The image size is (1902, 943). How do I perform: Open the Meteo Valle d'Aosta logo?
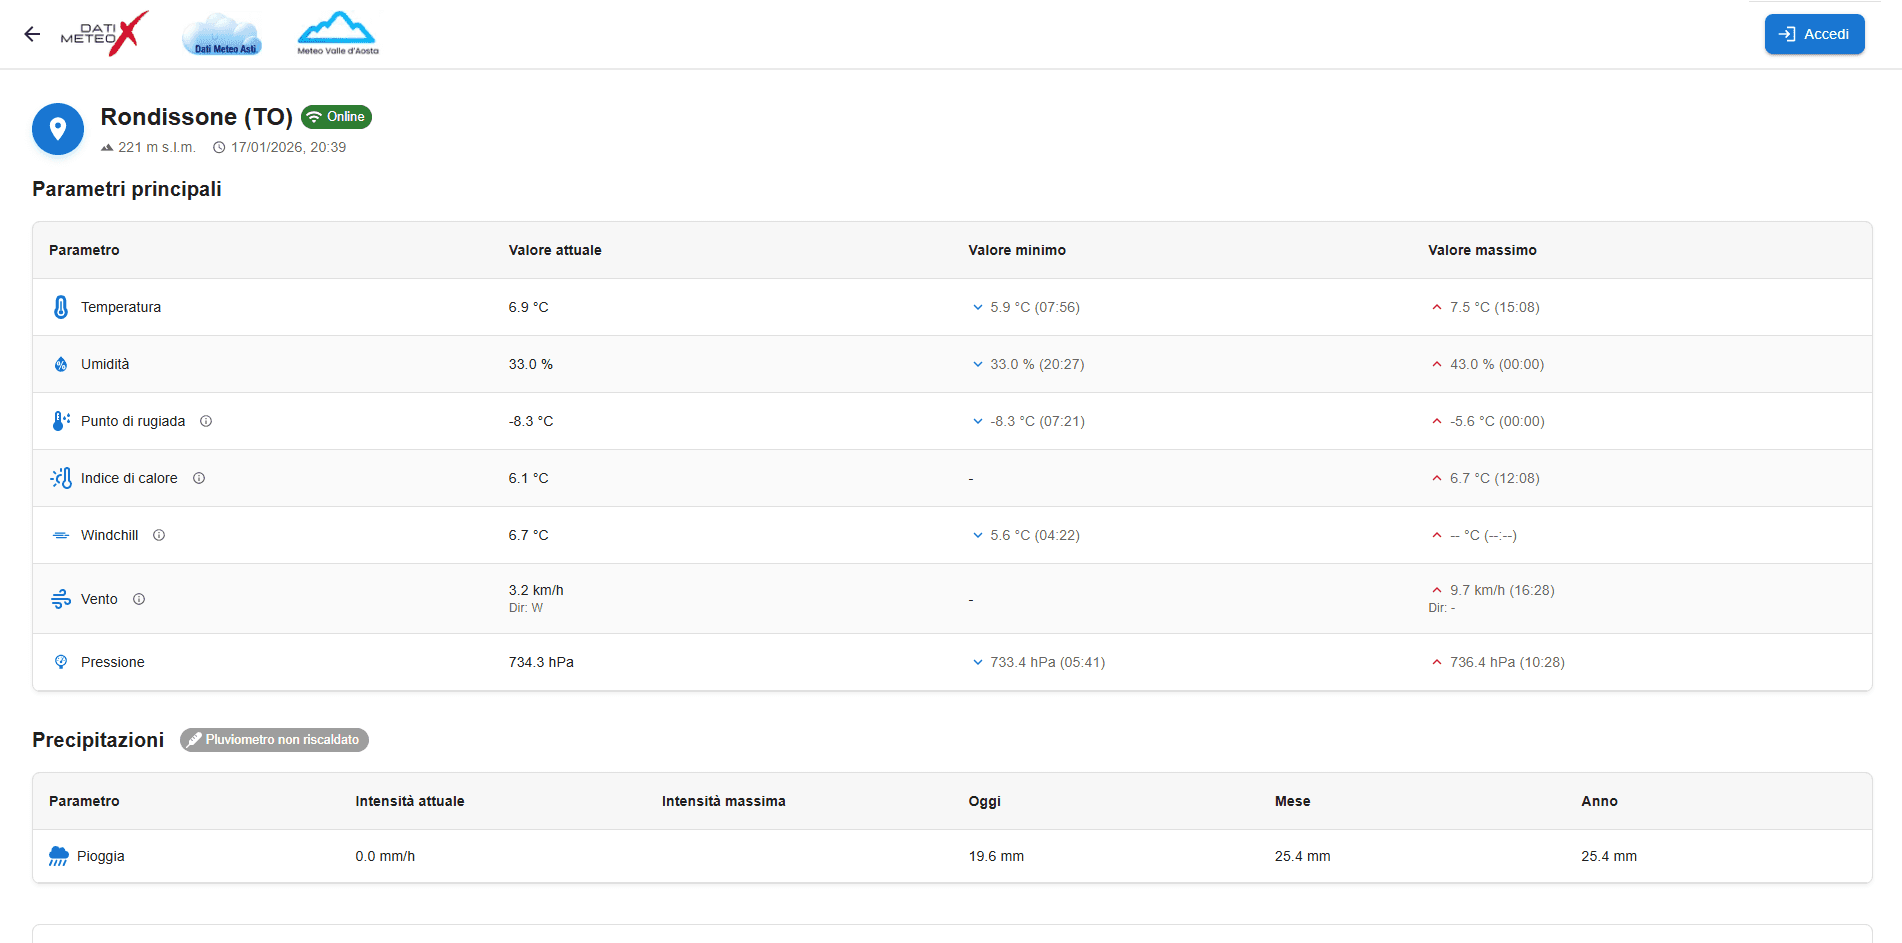337,34
